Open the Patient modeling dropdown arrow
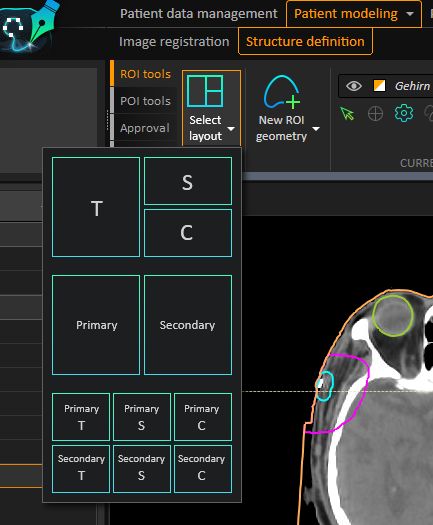This screenshot has width=433, height=525. tap(410, 14)
